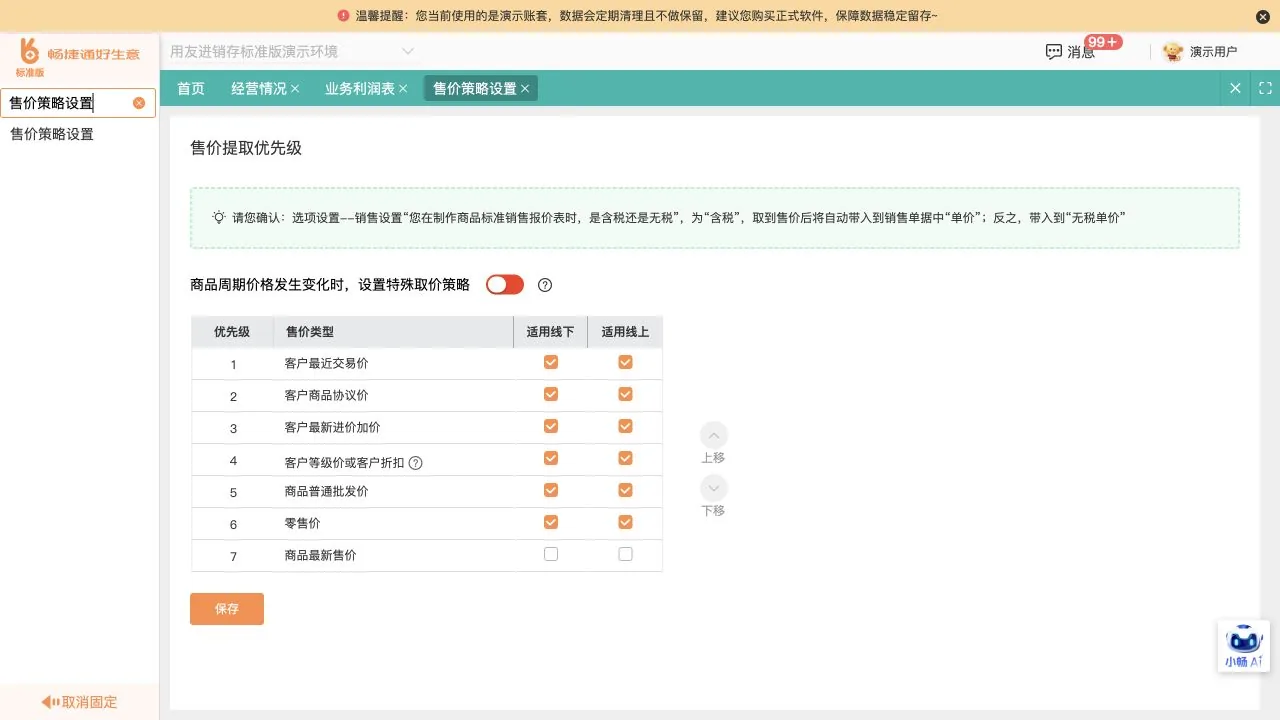The height and width of the screenshot is (720, 1280).
Task: Select the 客户商品协议价 row
Action: tap(427, 395)
